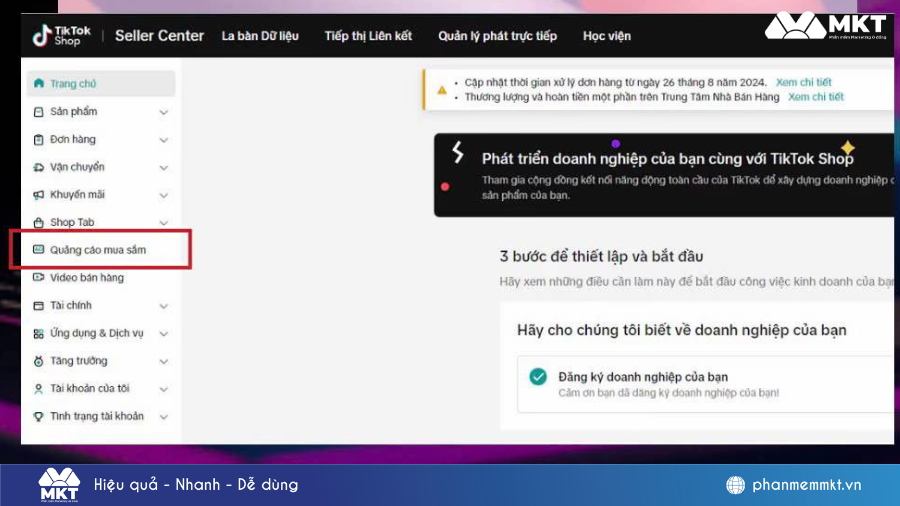The width and height of the screenshot is (900, 506).
Task: Expand the Shop Tab chevron
Action: [x=164, y=223]
